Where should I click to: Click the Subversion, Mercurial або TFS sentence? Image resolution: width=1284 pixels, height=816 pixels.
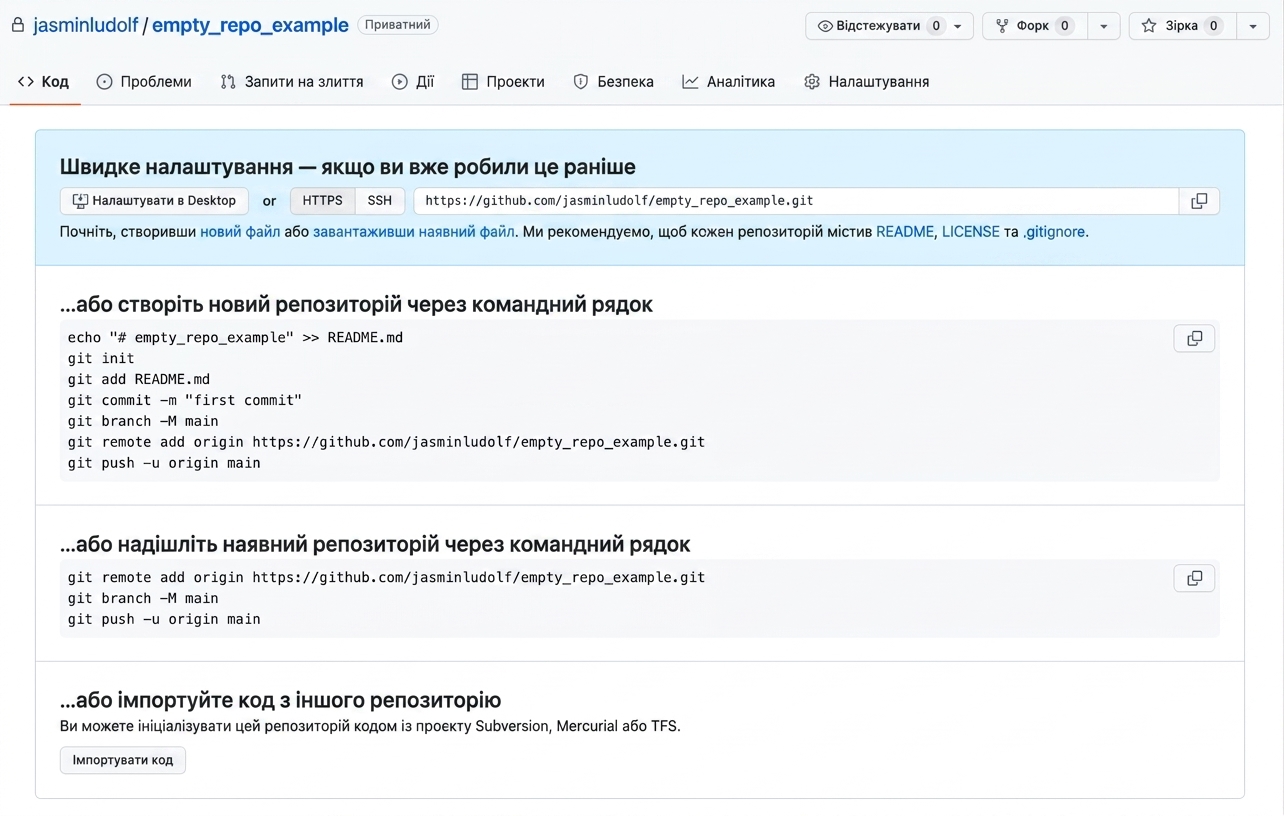tap(370, 726)
